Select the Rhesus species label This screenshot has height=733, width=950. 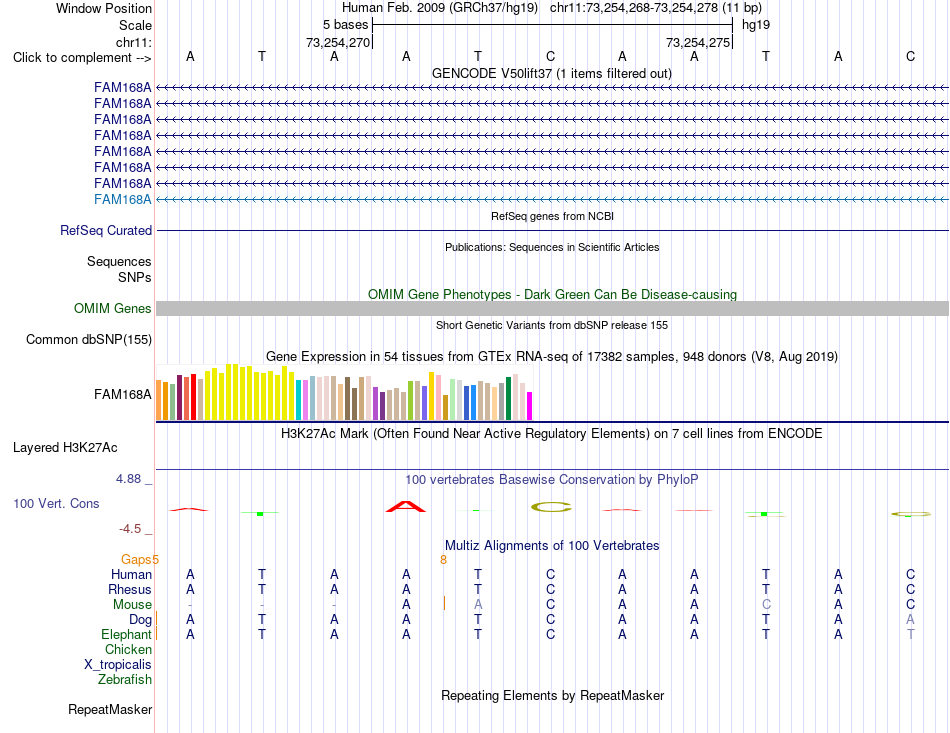coord(130,589)
